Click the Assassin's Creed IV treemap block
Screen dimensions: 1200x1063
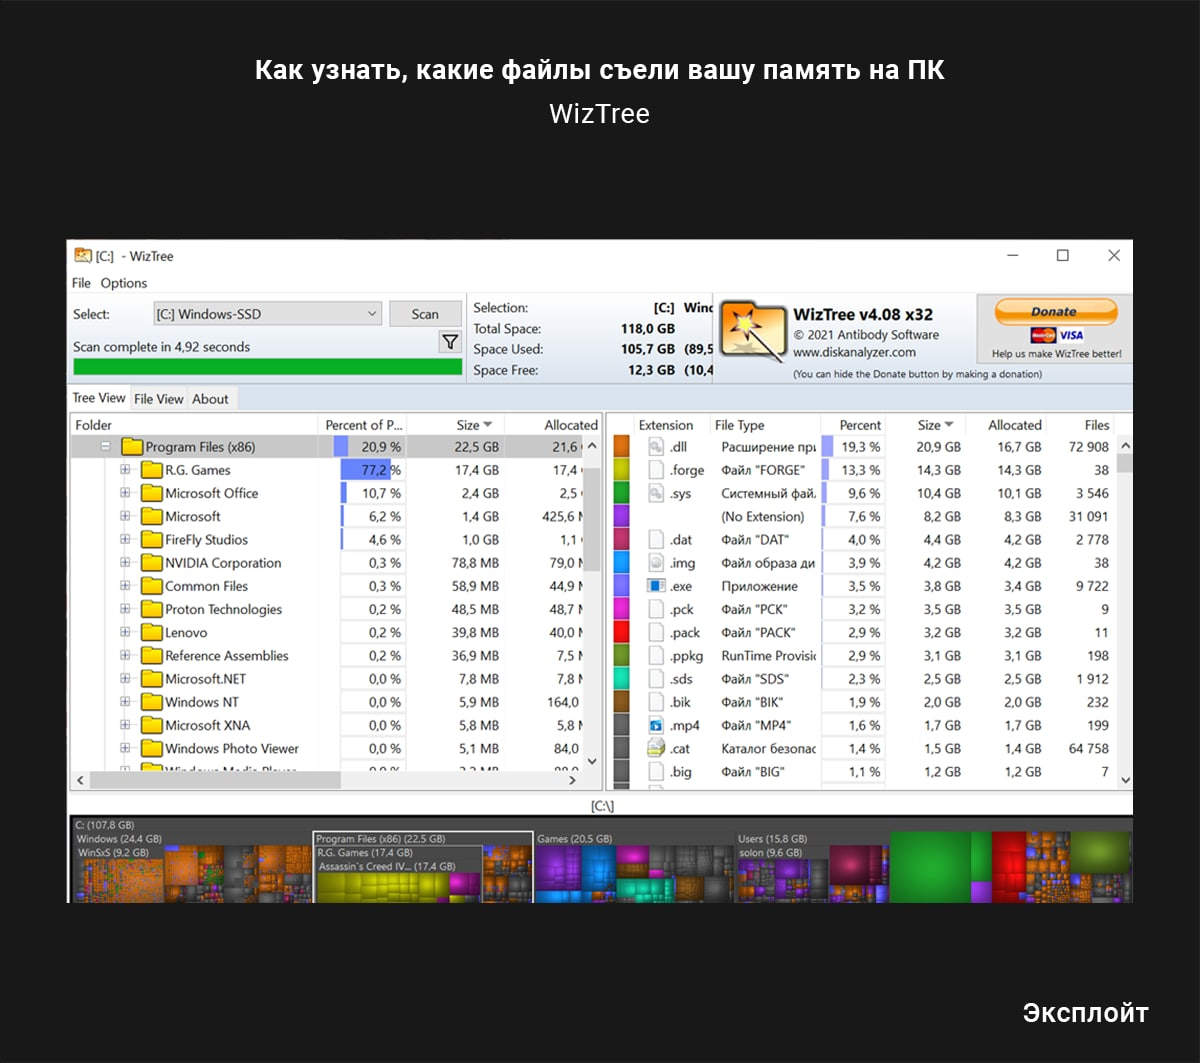coord(397,880)
